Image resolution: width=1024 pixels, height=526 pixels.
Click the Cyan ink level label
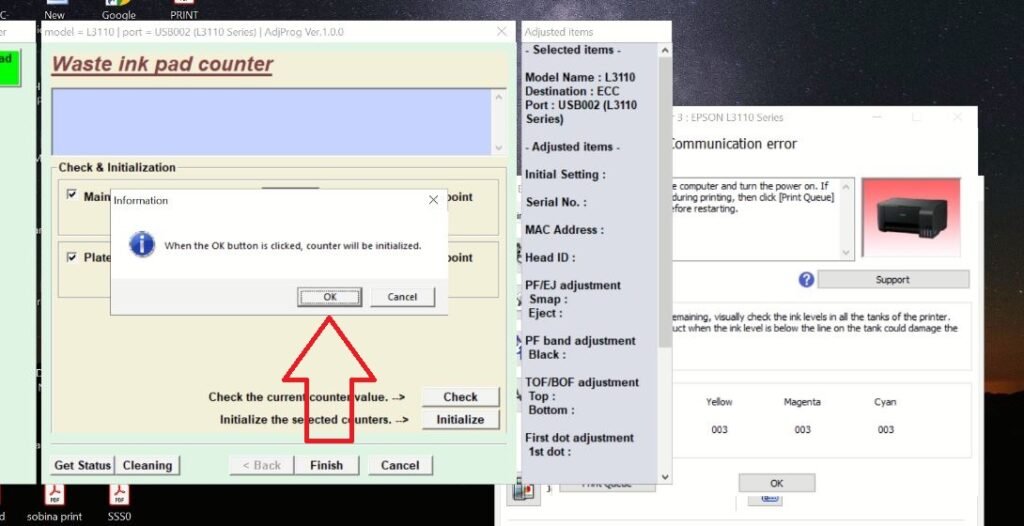pyautogui.click(x=886, y=402)
